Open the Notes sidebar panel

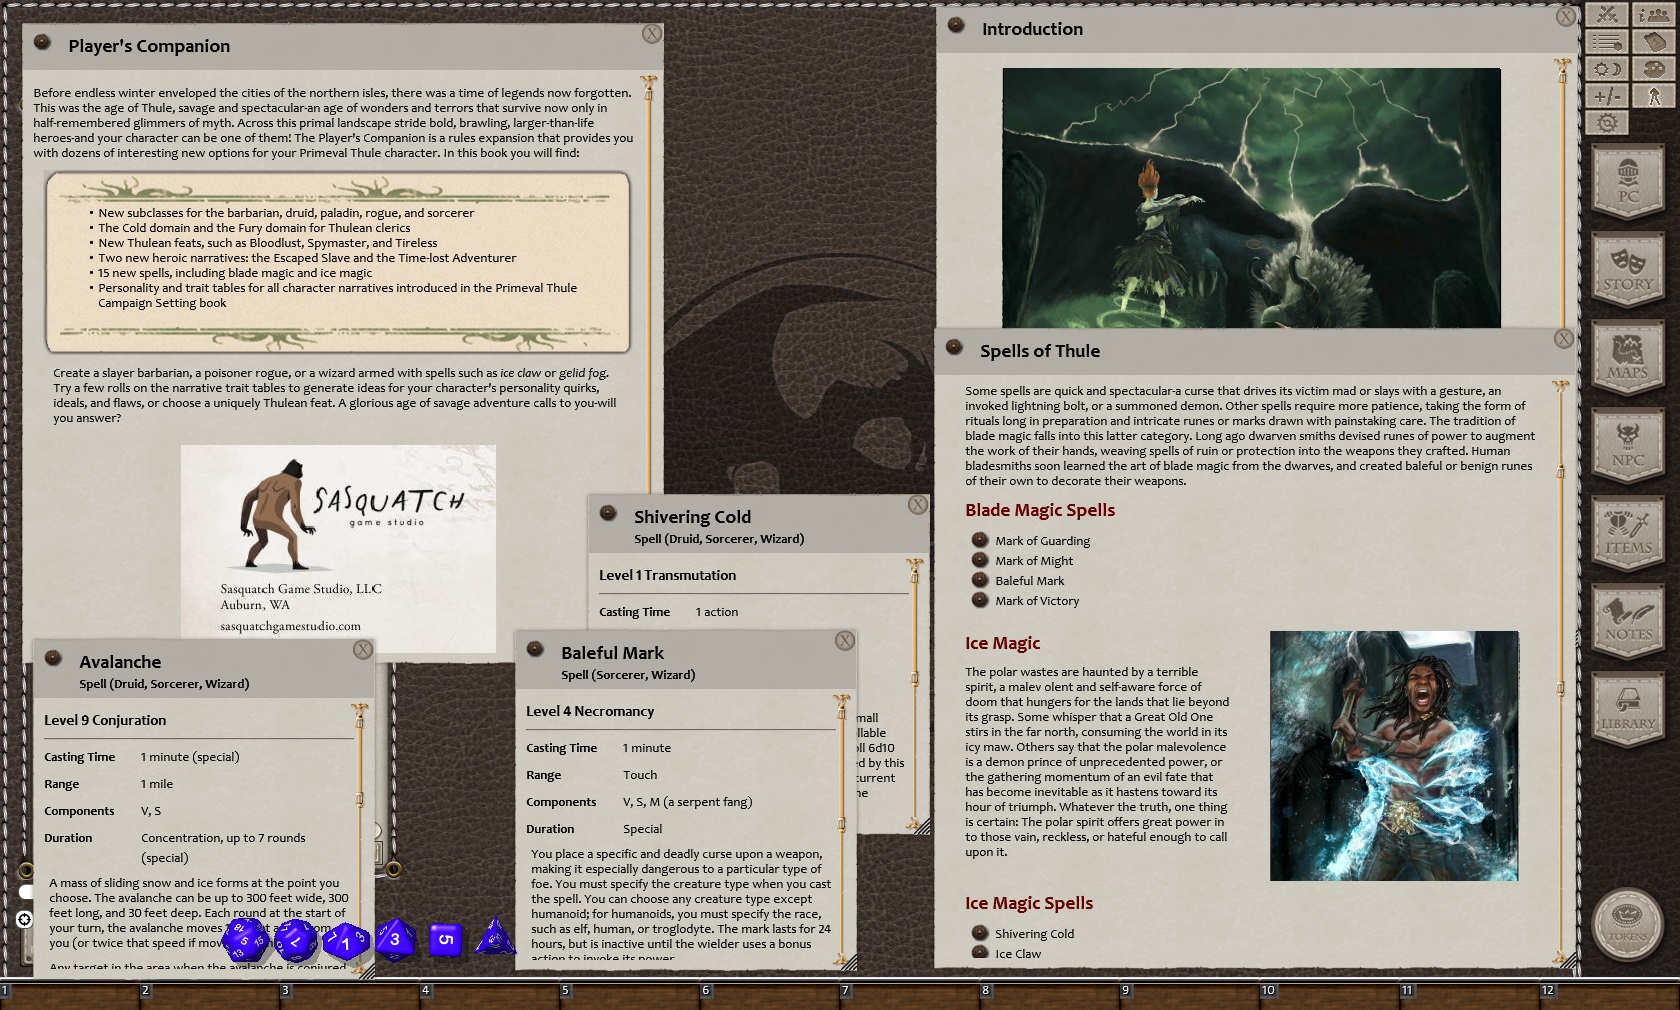point(1628,620)
